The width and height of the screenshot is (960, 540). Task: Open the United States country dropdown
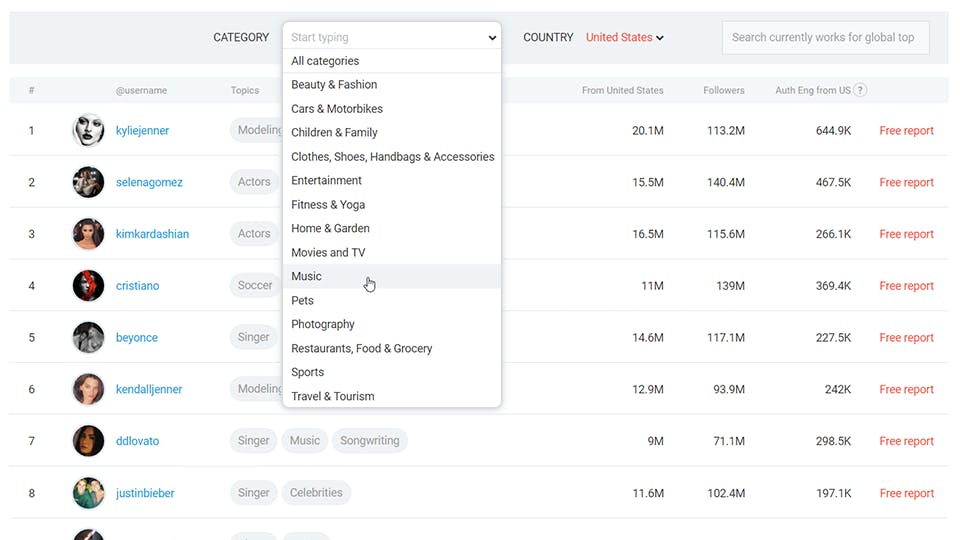coord(624,37)
